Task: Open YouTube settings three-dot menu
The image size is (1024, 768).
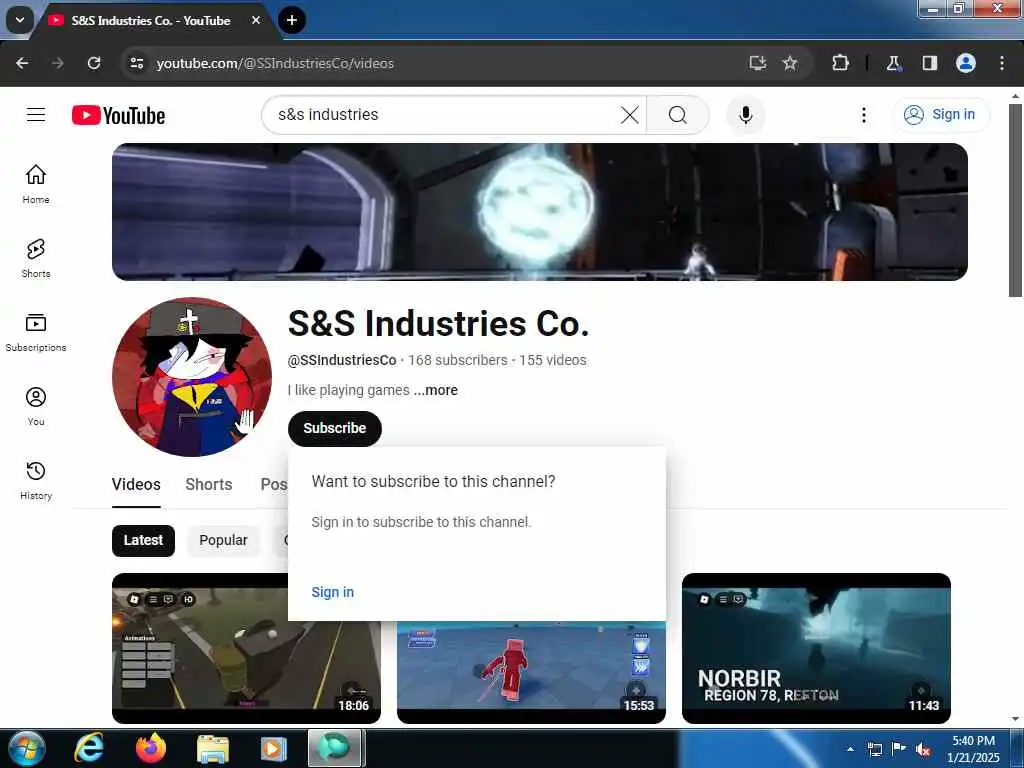Action: click(863, 115)
